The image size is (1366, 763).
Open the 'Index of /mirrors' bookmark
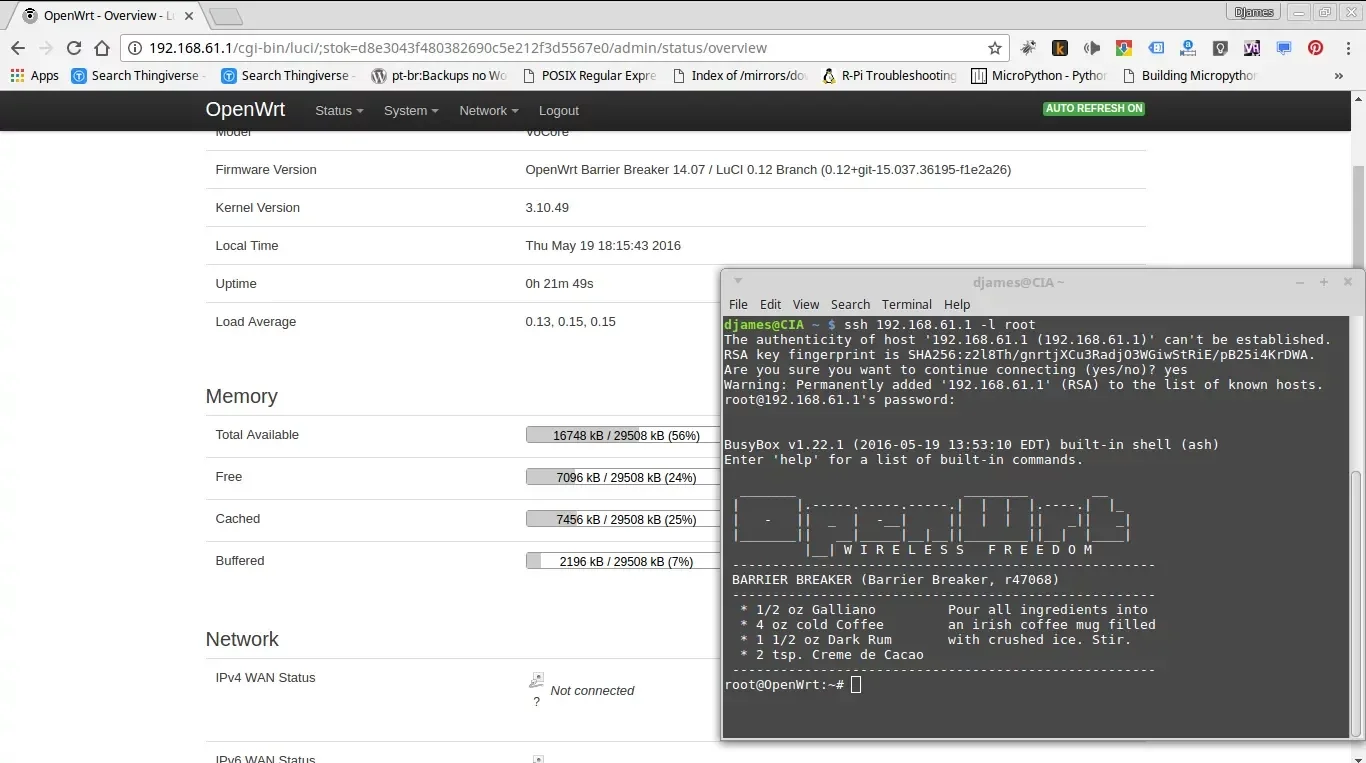coord(740,76)
